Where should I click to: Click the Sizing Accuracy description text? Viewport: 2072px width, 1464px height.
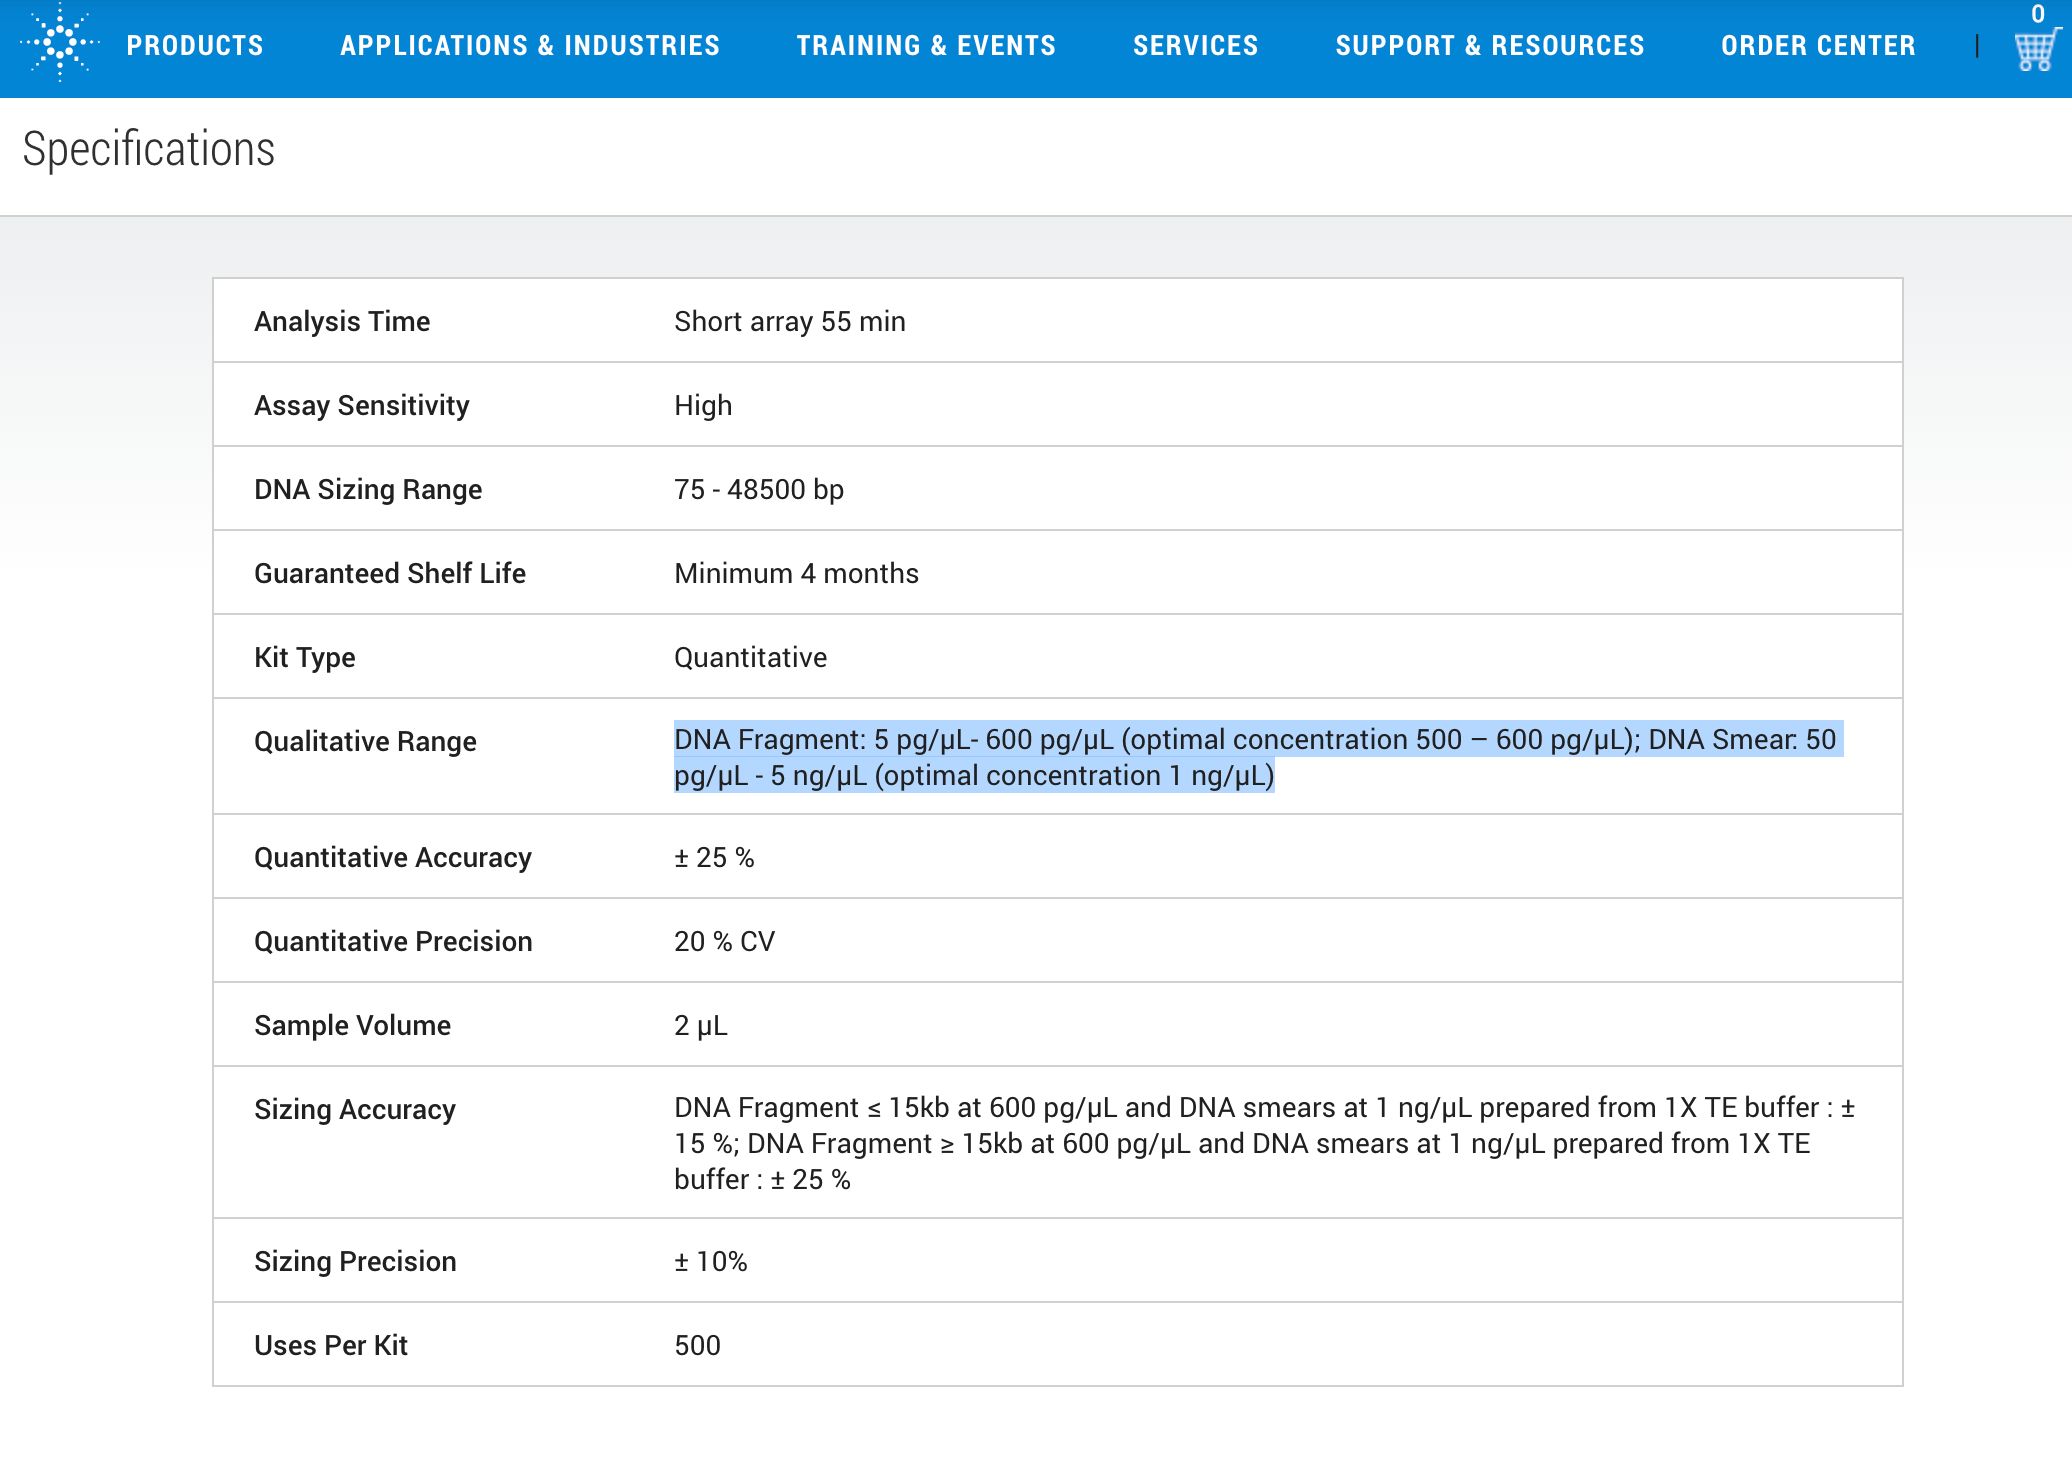click(1264, 1143)
